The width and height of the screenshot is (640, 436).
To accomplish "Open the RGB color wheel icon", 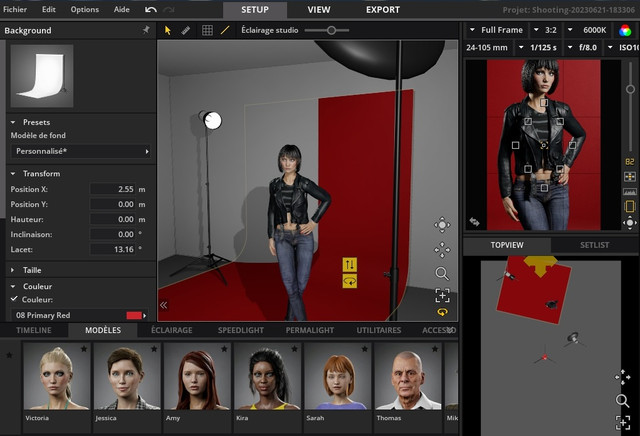I will 625,30.
